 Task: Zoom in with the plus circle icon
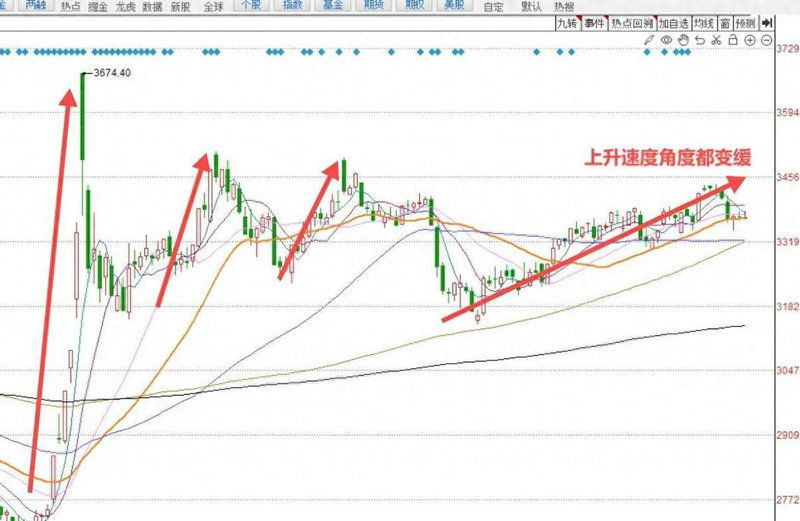tap(749, 40)
